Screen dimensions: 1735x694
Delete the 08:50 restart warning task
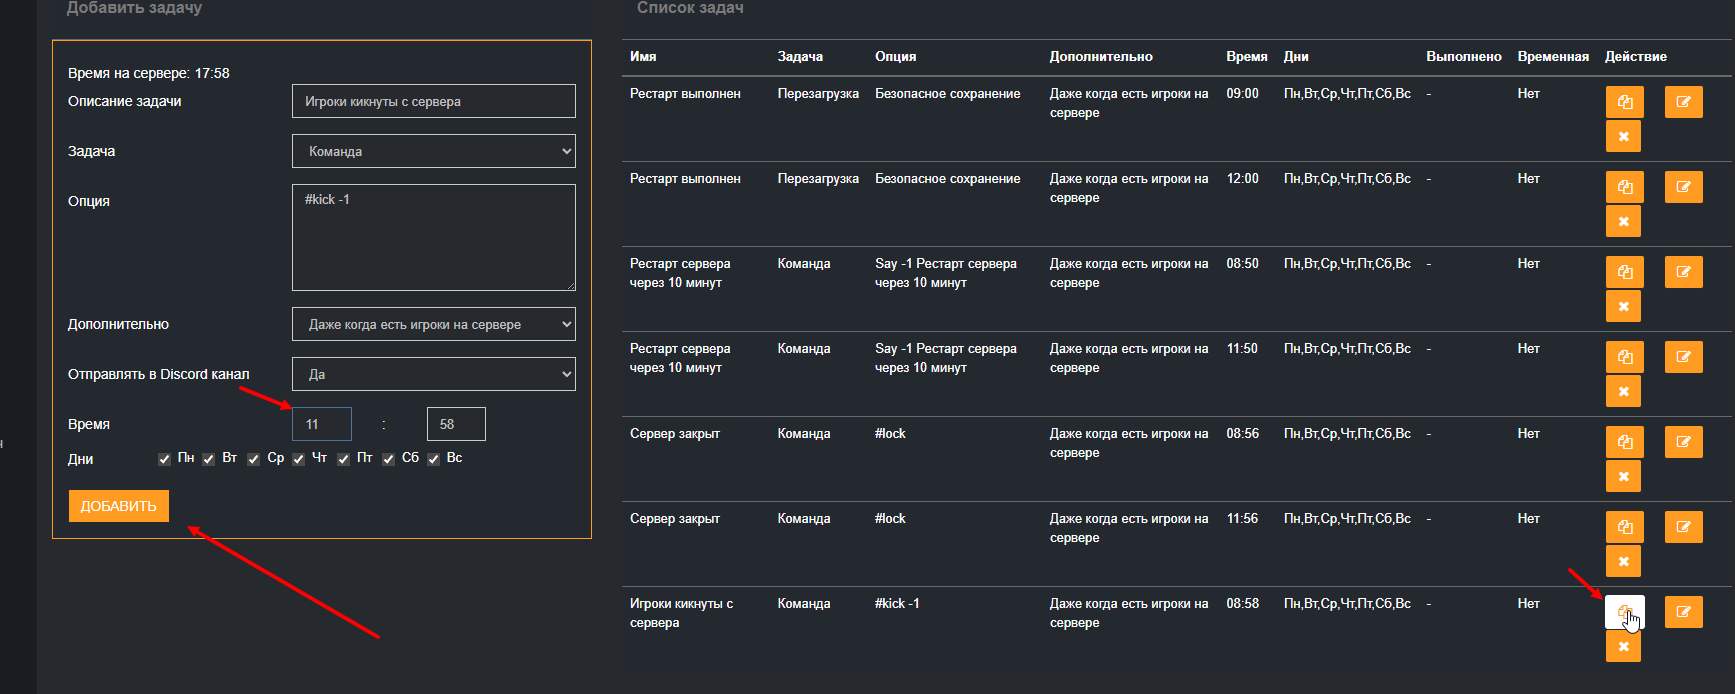[x=1623, y=306]
